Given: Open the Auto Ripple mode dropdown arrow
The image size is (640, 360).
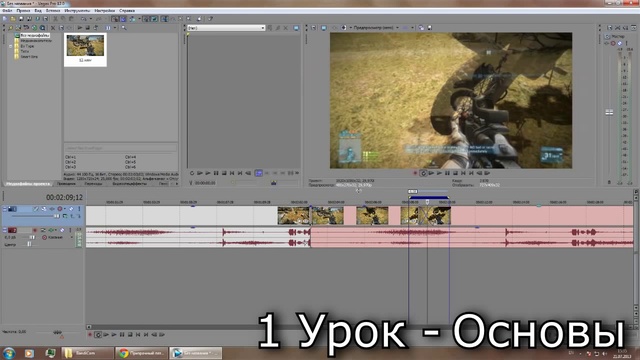Looking at the screenshot, I should [139, 19].
